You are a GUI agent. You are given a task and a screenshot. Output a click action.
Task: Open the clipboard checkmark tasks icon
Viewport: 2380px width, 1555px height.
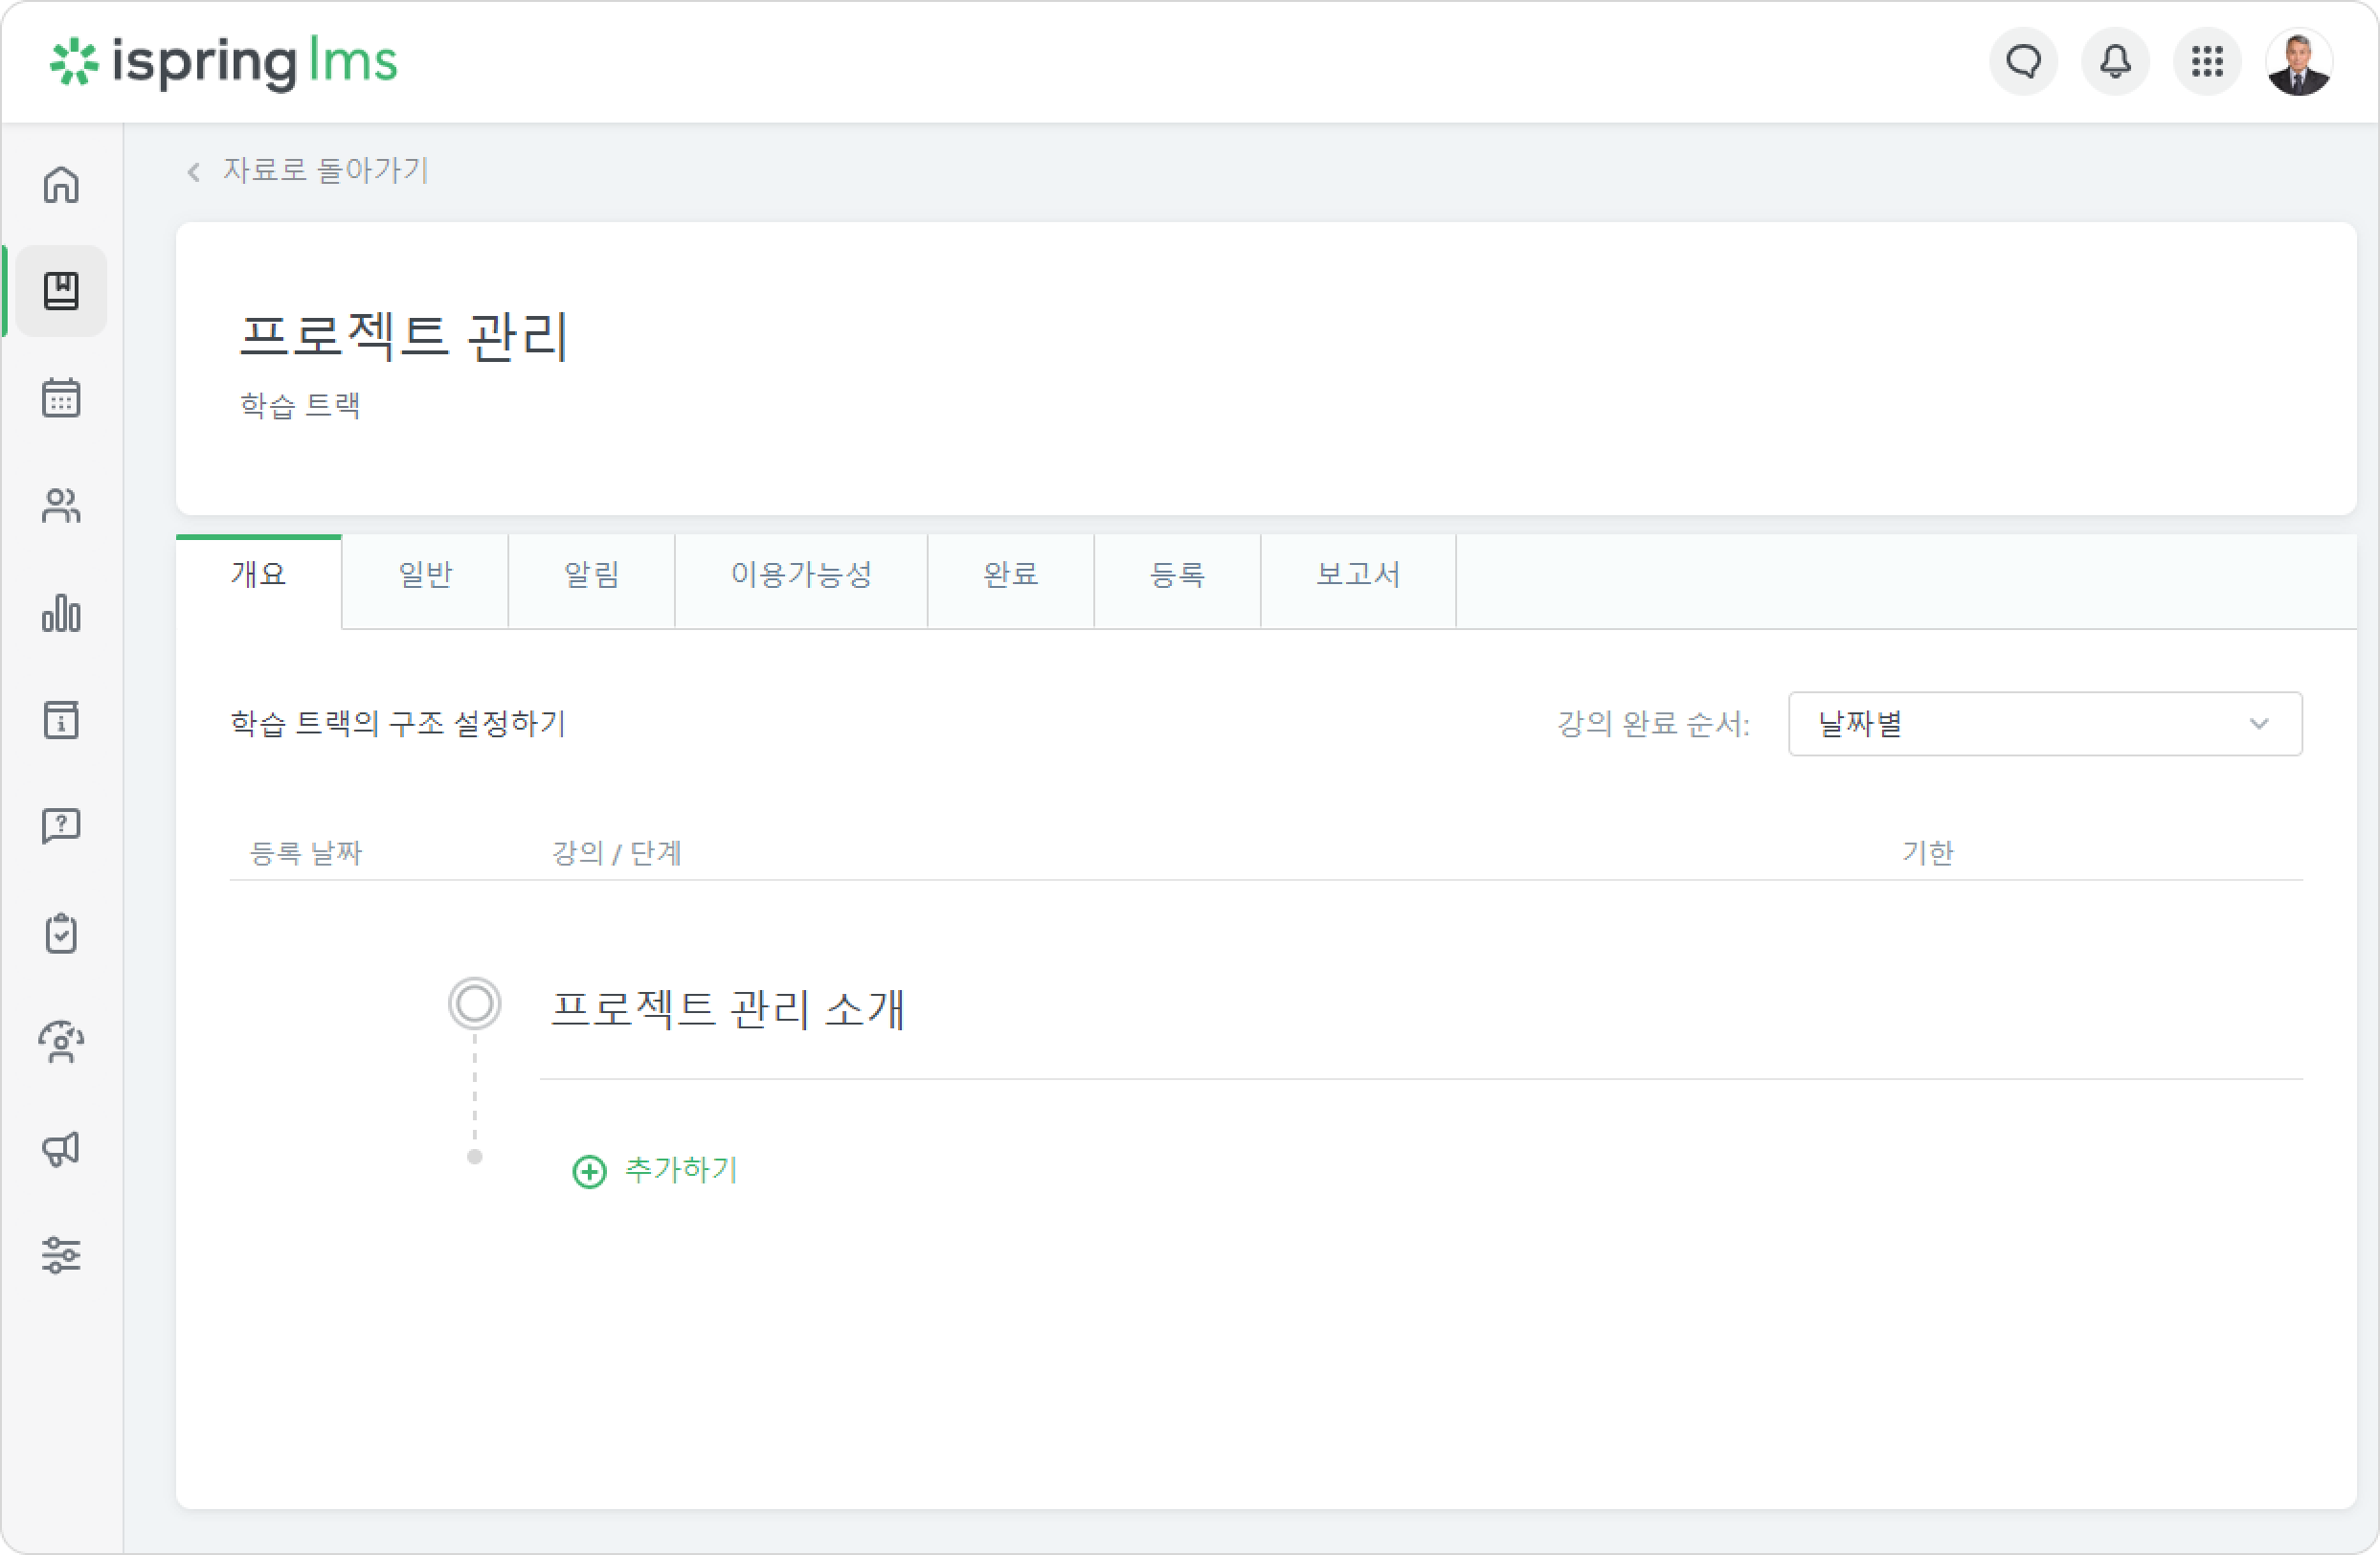point(61,934)
